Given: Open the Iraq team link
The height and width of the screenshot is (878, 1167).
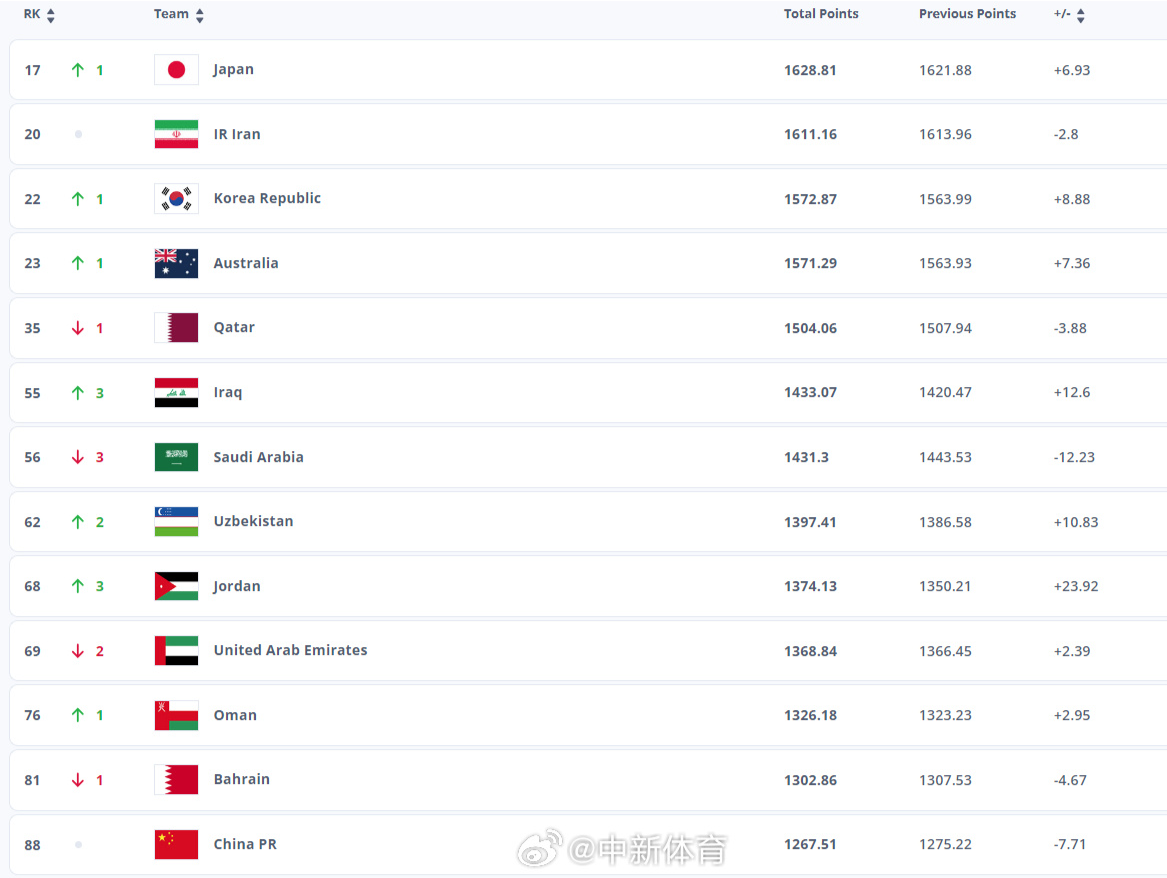Looking at the screenshot, I should point(228,392).
